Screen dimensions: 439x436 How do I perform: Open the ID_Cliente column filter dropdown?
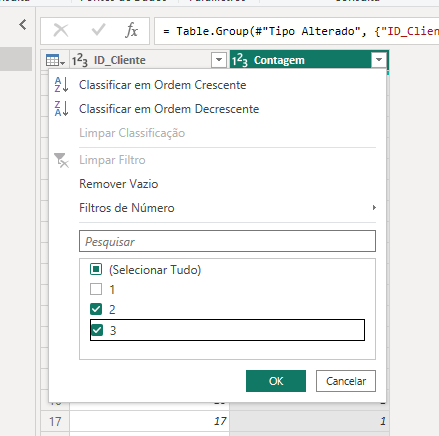[219, 60]
